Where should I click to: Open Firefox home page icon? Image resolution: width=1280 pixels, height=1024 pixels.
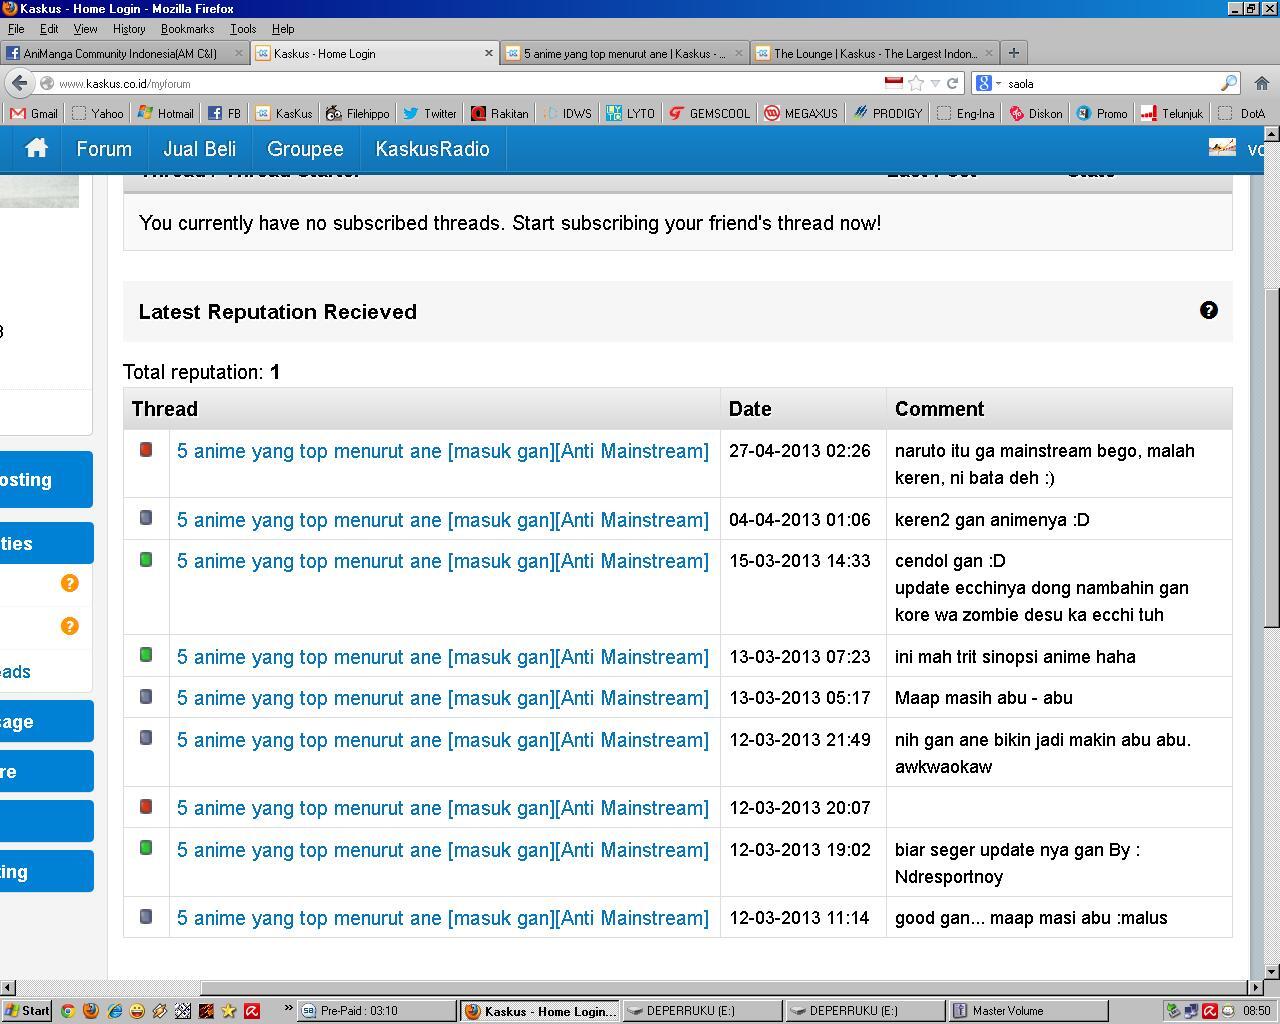pos(1261,83)
